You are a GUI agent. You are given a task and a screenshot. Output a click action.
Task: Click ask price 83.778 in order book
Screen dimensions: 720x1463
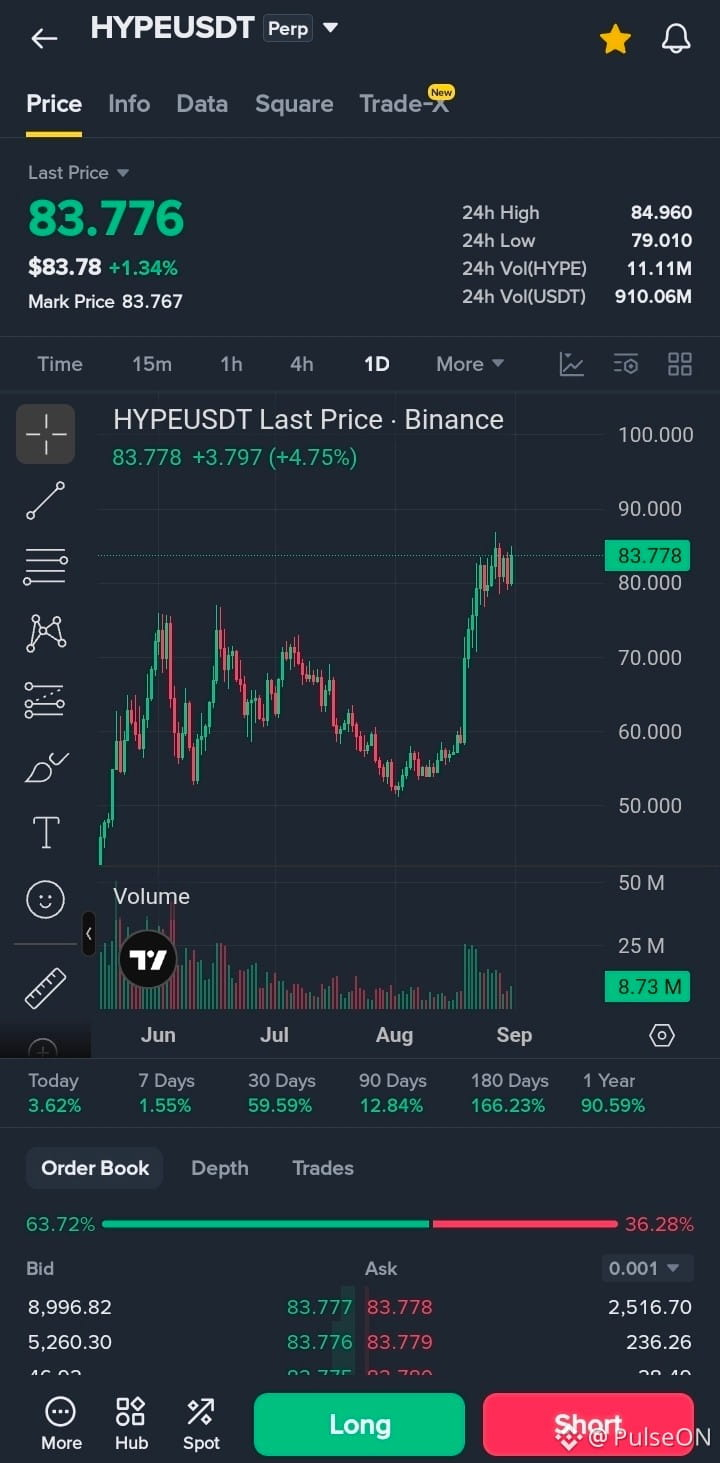399,1307
